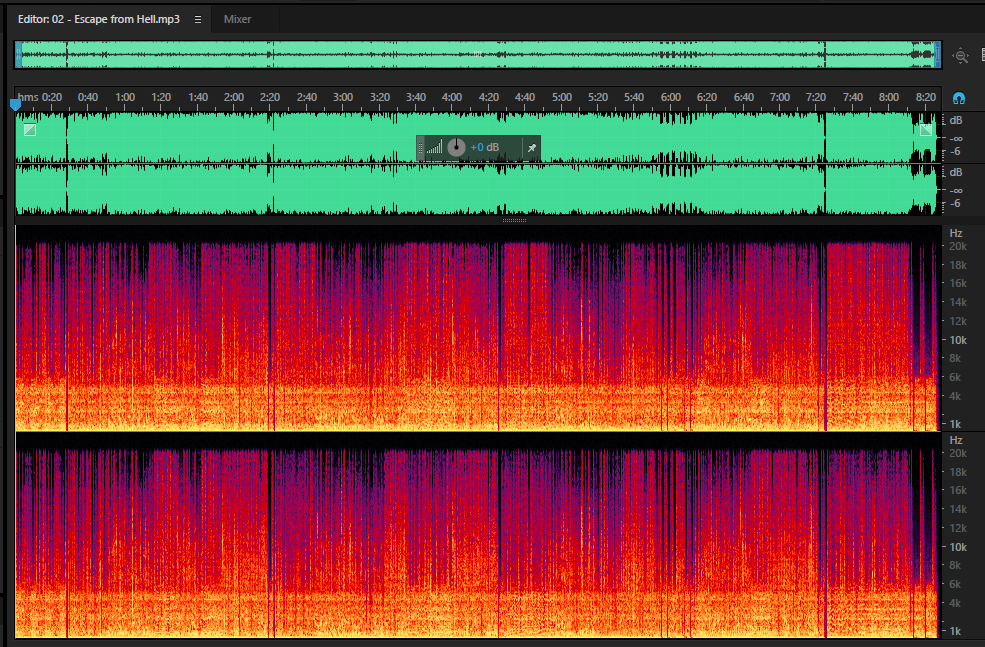985x647 pixels.
Task: Click the 2:20 mark on the time ruler
Action: [x=269, y=97]
